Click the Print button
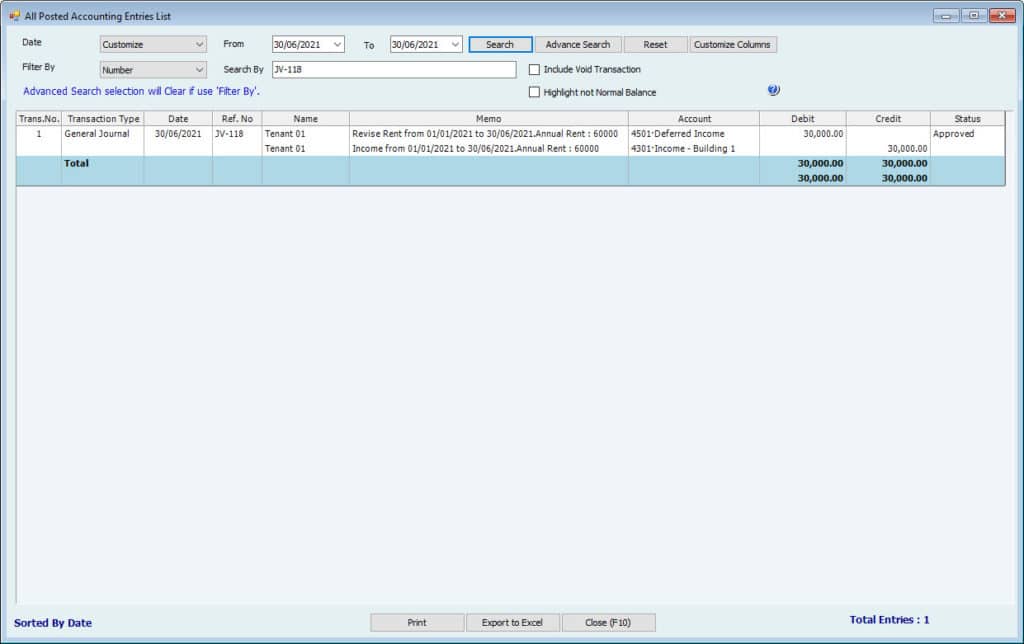This screenshot has height=644, width=1024. click(417, 622)
